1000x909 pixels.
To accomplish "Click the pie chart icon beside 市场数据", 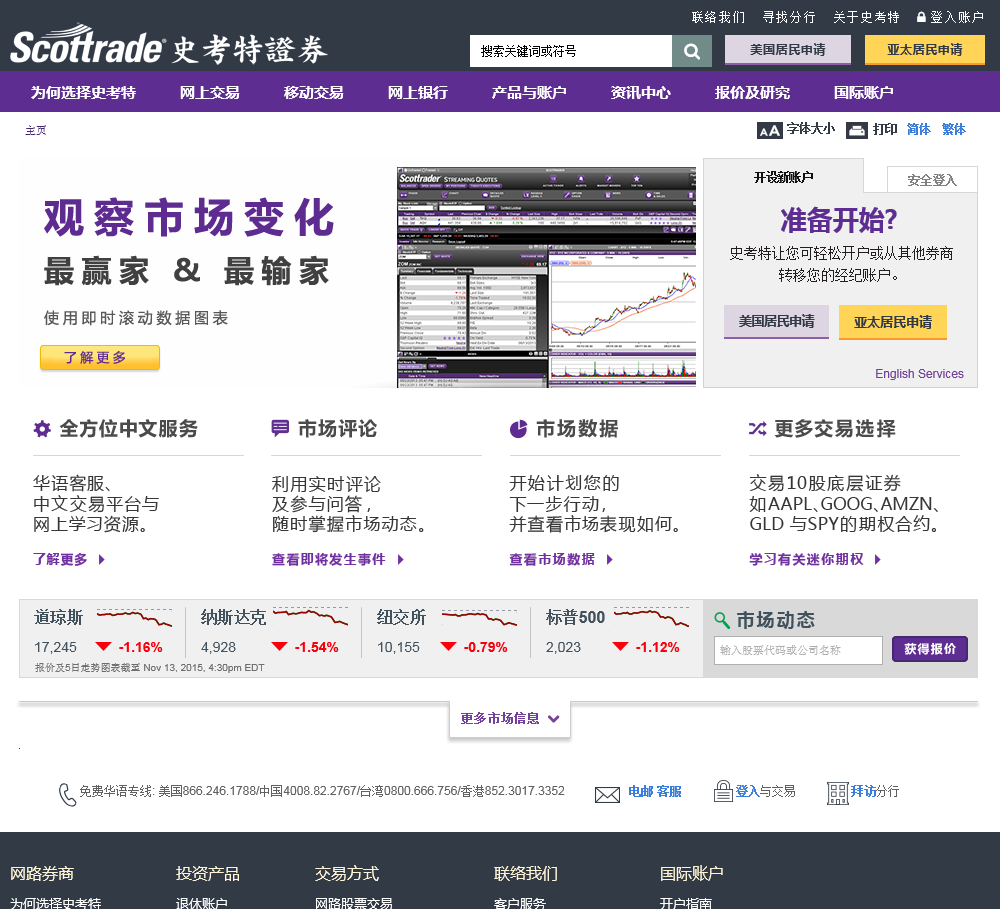I will pyautogui.click(x=518, y=429).
